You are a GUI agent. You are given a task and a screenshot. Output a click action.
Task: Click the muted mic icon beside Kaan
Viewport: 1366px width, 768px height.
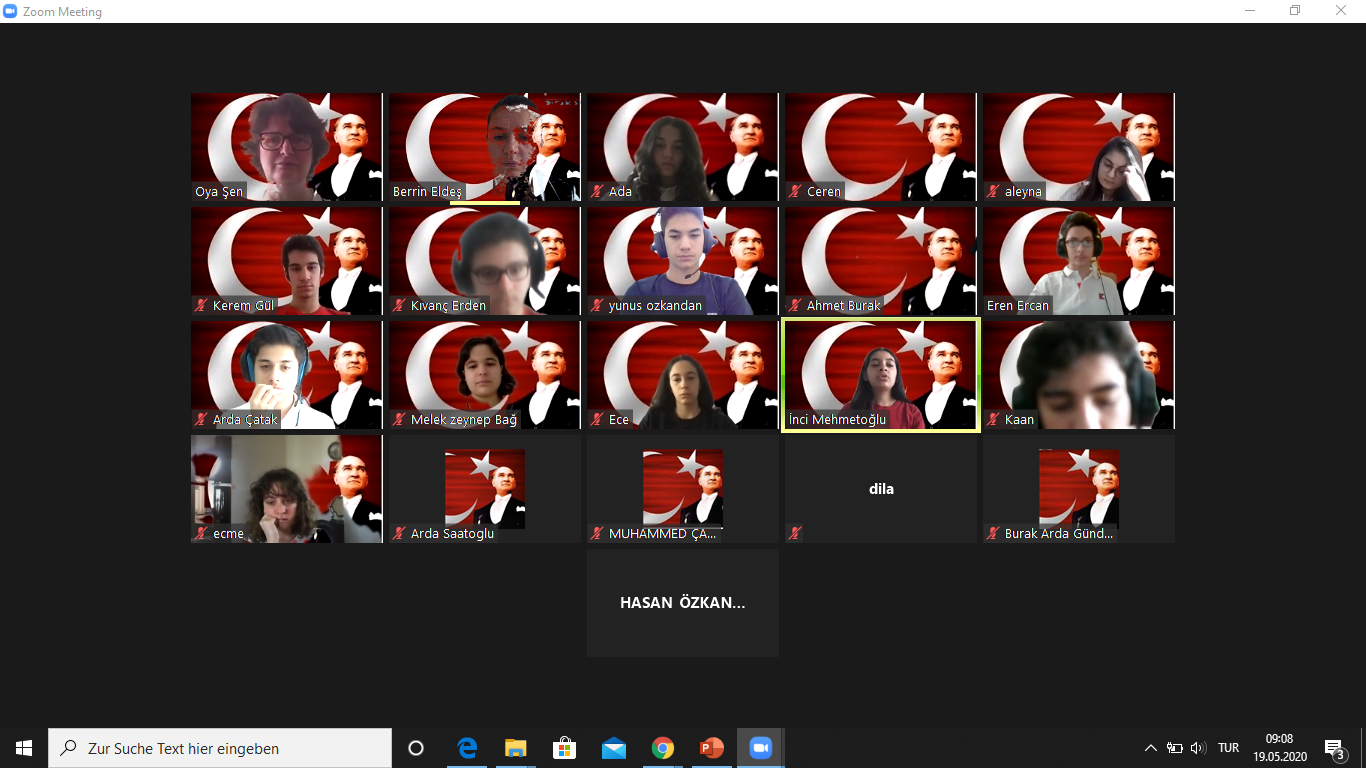(x=994, y=419)
